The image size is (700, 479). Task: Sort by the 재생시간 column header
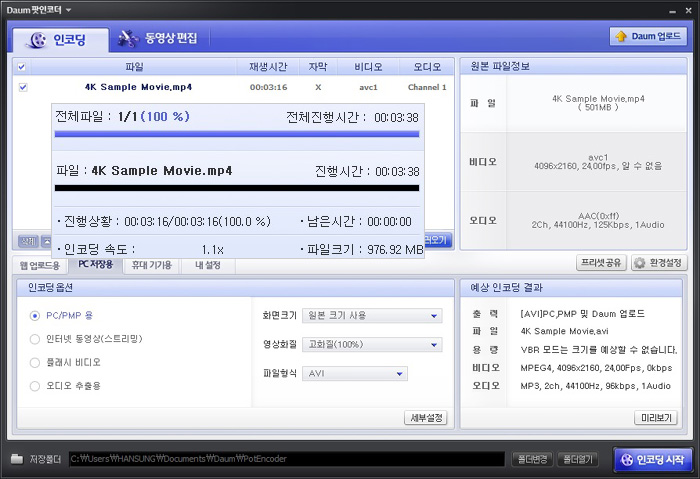[x=268, y=67]
